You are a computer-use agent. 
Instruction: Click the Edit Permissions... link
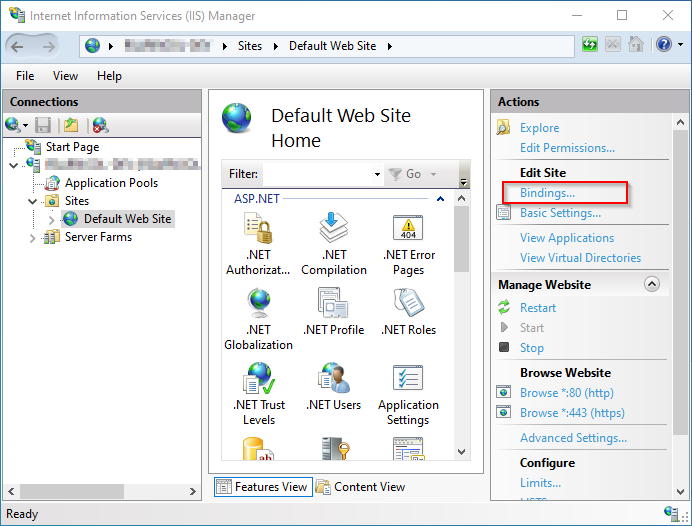coord(567,147)
